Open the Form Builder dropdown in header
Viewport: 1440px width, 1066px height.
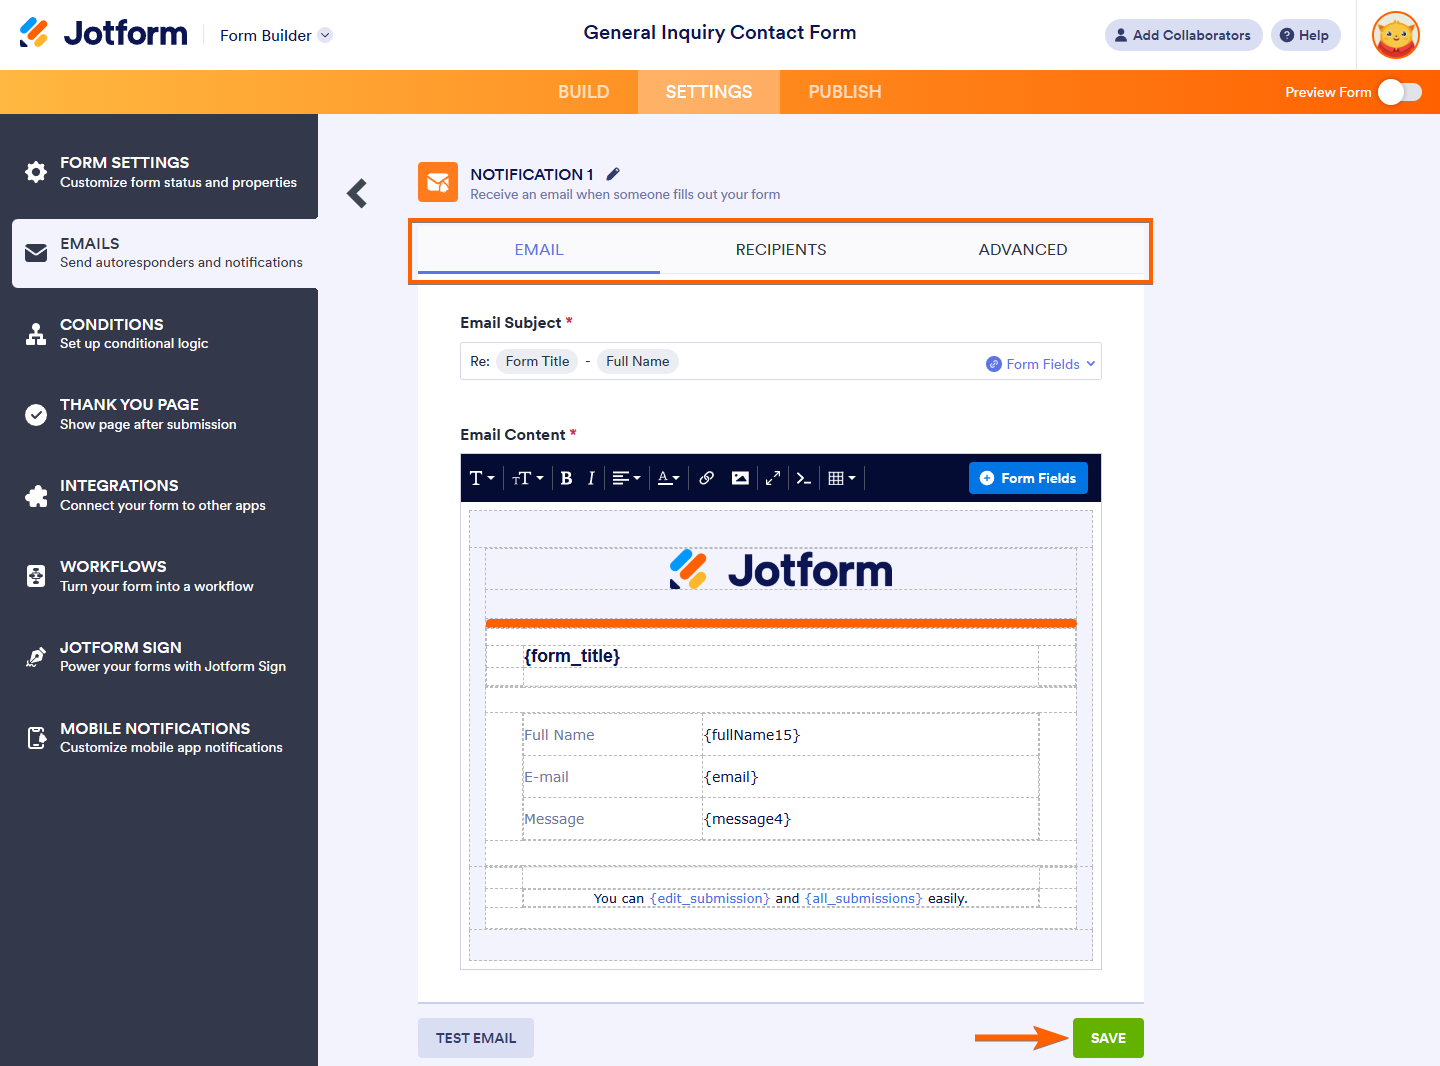275,35
